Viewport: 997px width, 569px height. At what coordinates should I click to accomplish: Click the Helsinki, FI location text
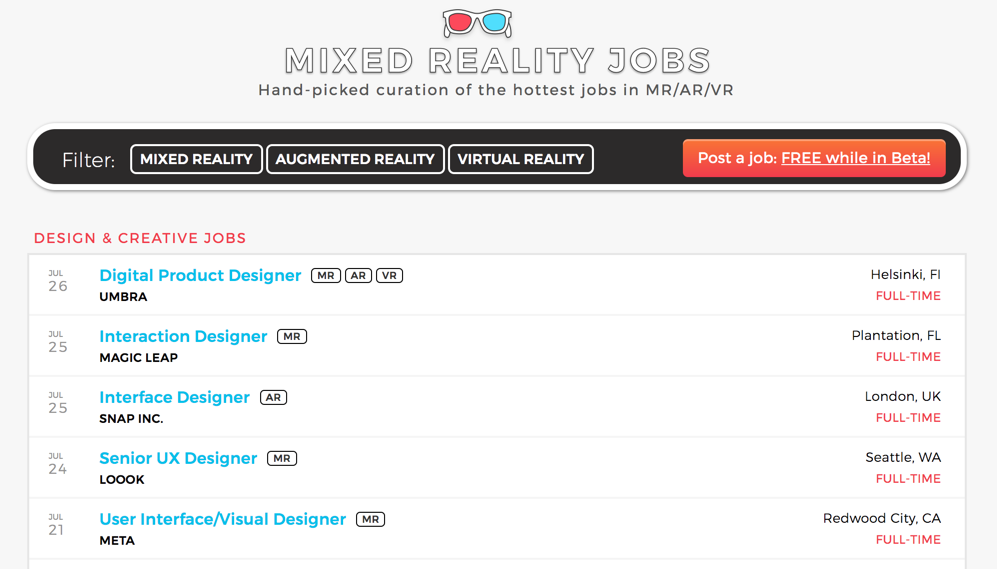(905, 275)
